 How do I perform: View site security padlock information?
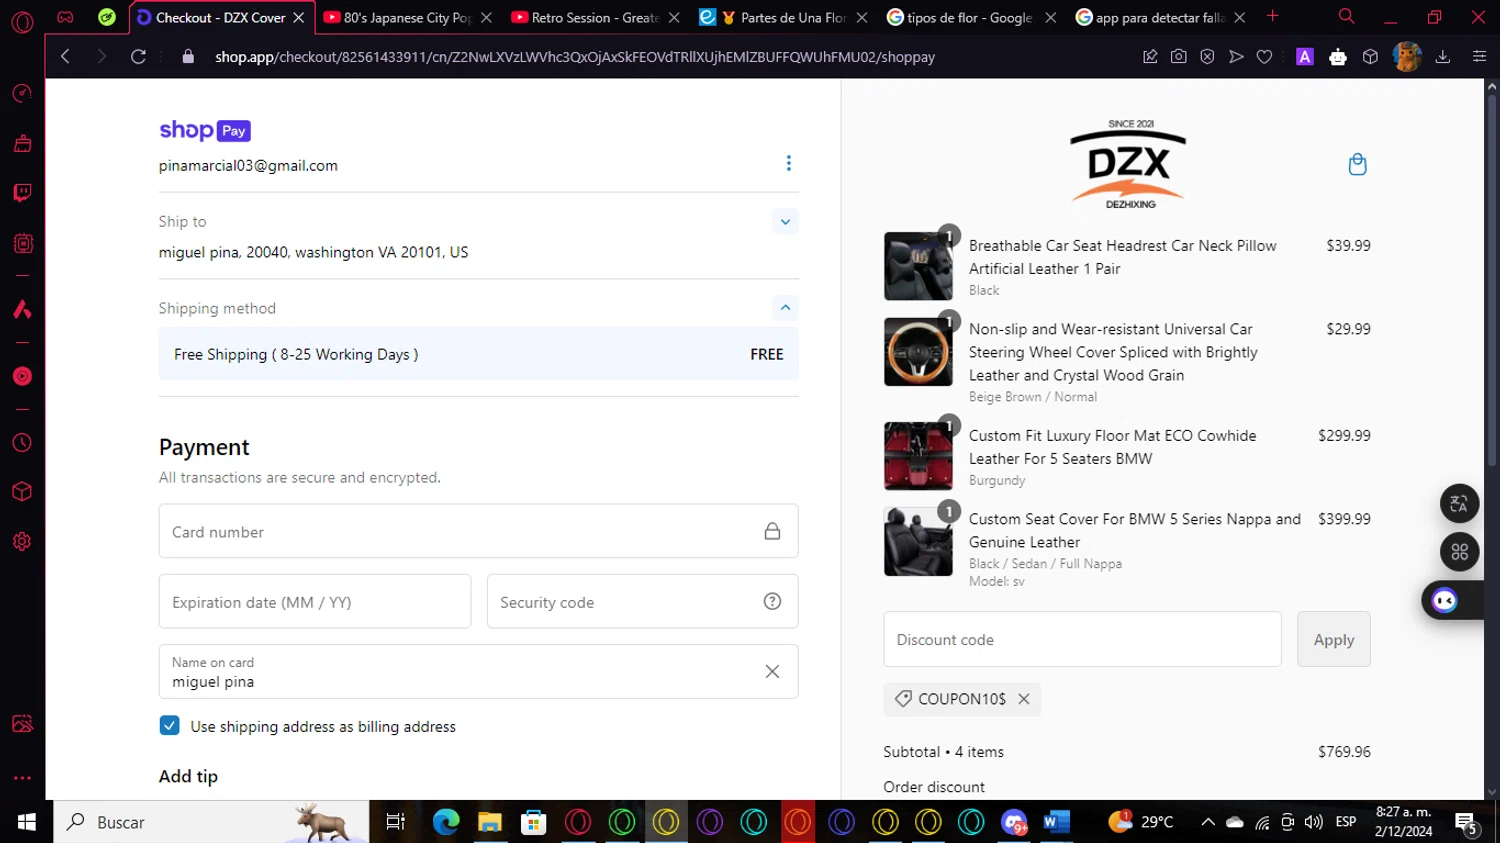(x=187, y=57)
